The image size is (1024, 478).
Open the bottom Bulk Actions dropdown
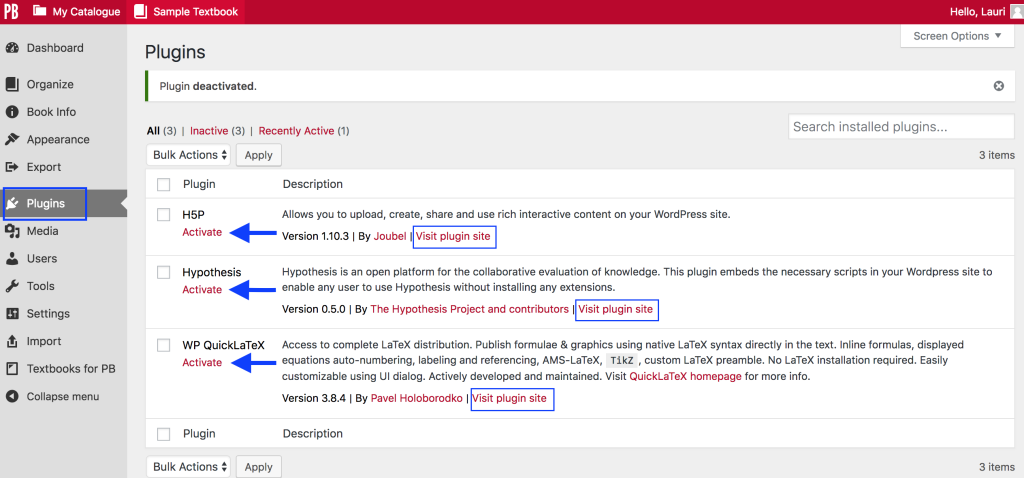coord(189,467)
